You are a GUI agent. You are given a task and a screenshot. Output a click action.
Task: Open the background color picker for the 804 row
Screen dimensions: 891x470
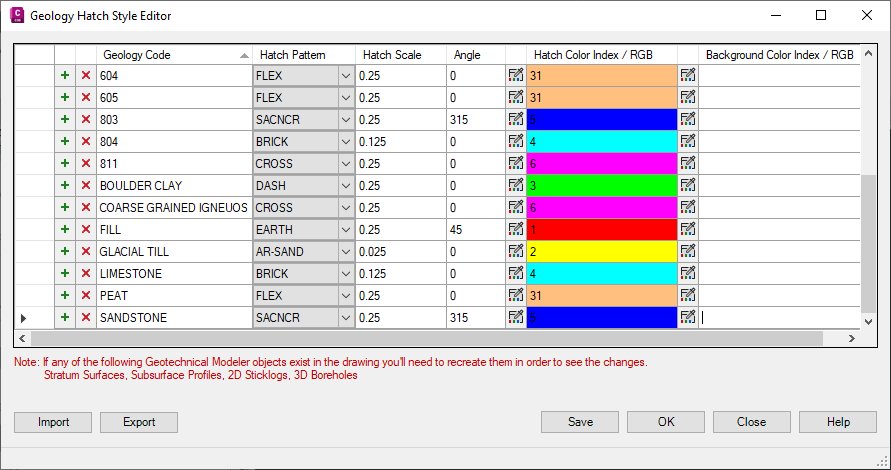pyautogui.click(x=688, y=142)
